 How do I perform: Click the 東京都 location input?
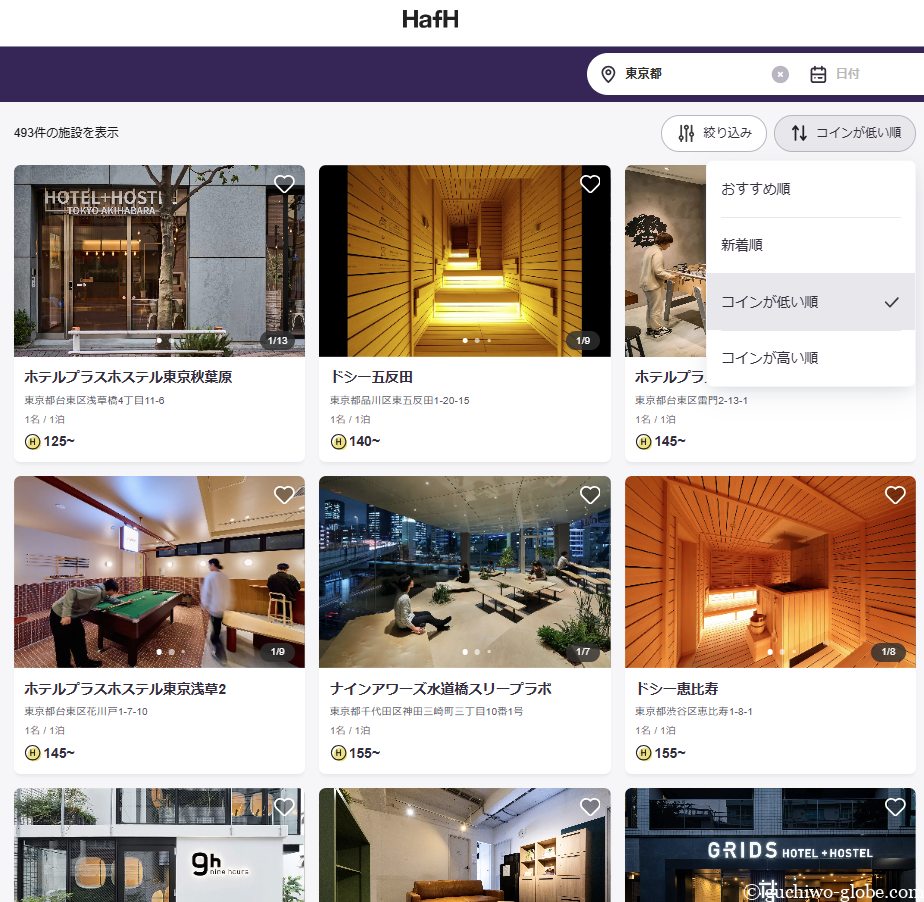pos(695,74)
